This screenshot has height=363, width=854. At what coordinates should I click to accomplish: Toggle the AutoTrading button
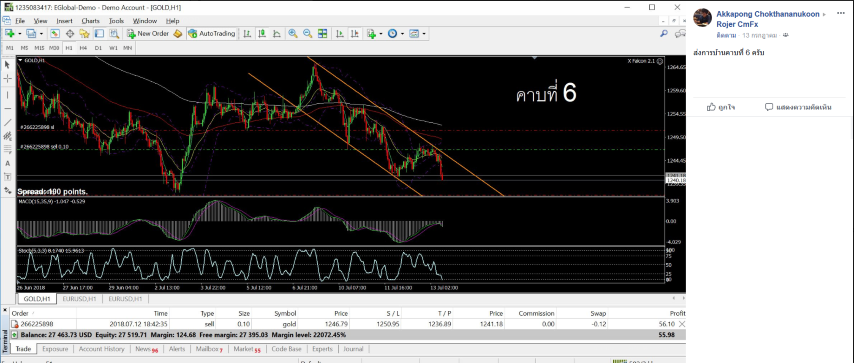click(x=211, y=34)
